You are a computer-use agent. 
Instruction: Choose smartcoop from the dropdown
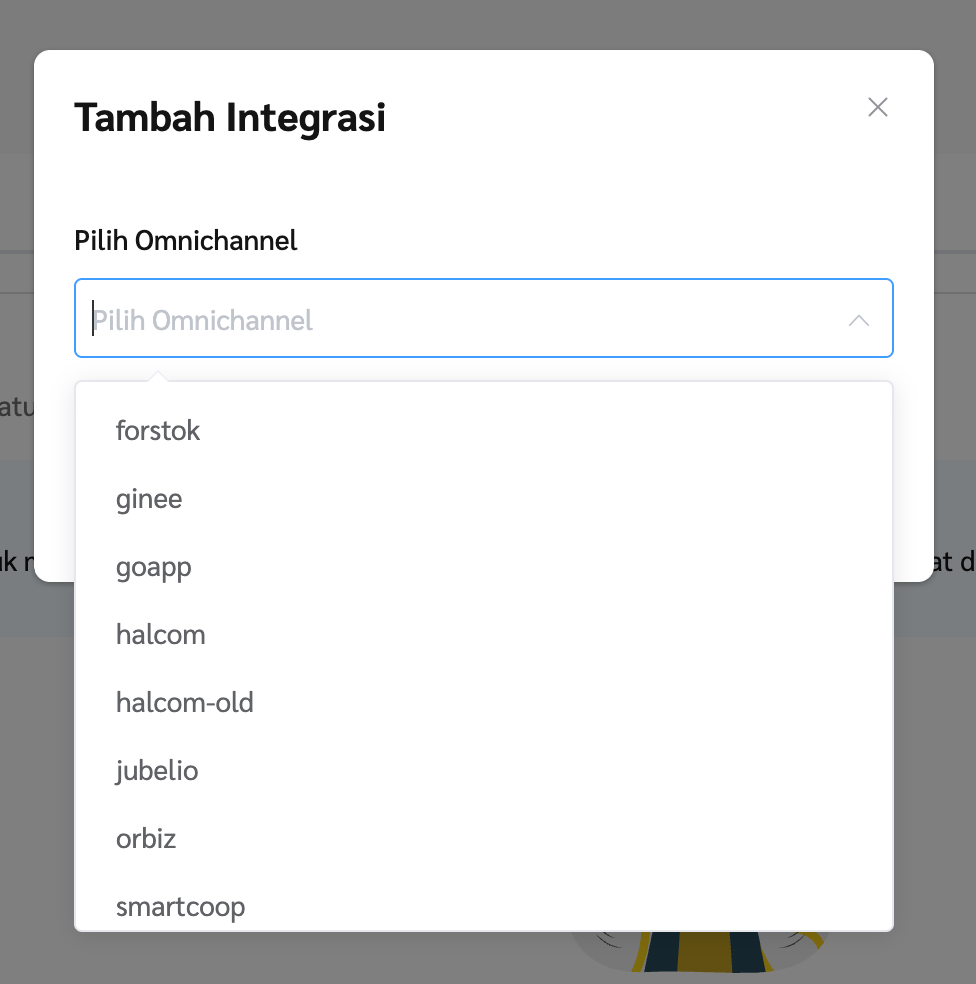[483, 902]
